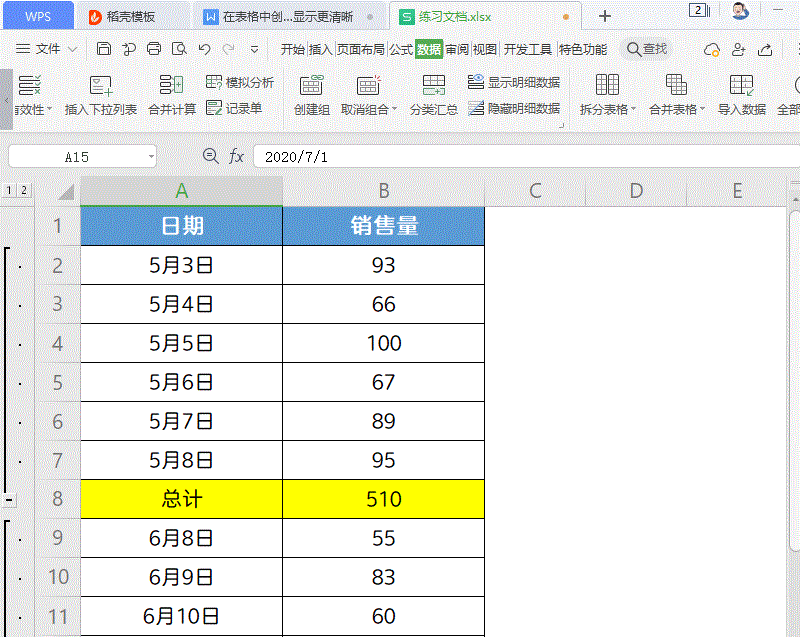
Task: Select the yellow 总计 cell
Action: click(x=182, y=499)
